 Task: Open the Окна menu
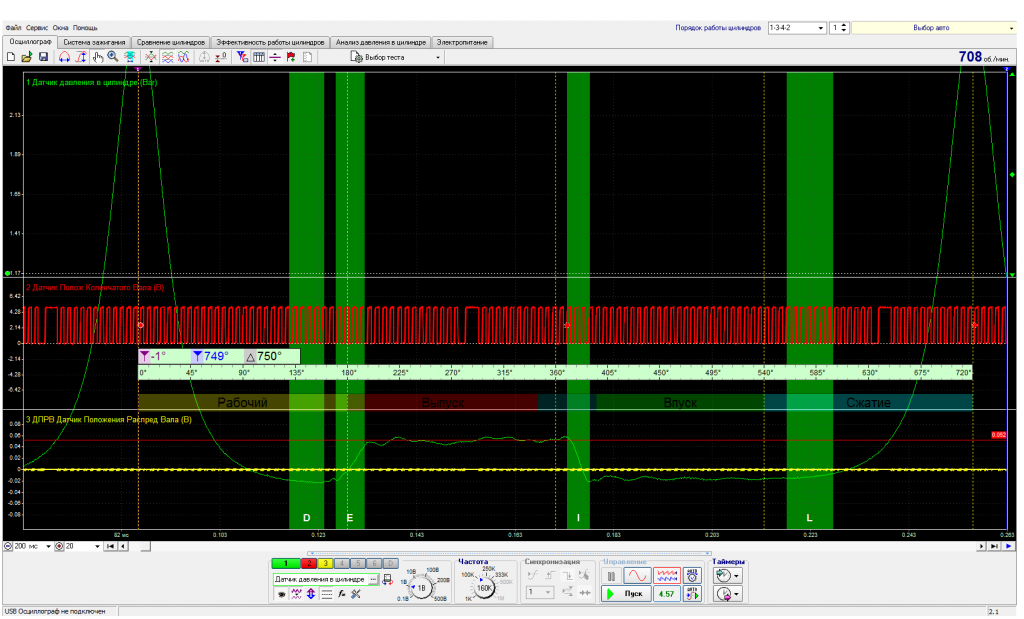coord(61,28)
